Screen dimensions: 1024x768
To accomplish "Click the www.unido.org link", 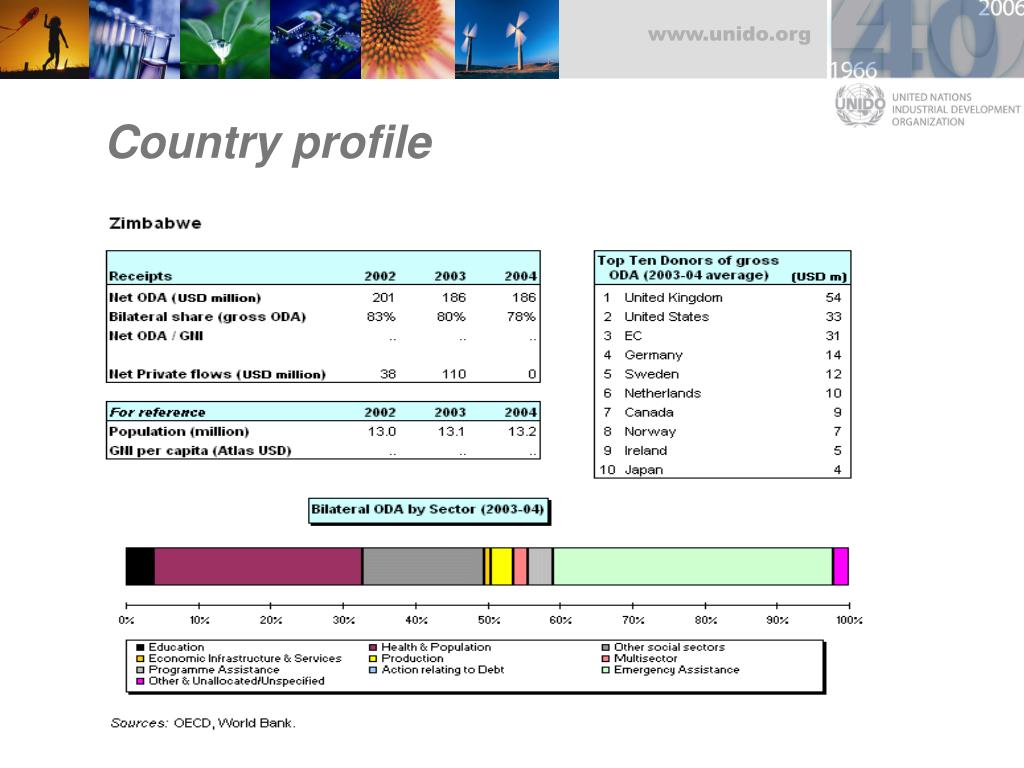I will point(729,35).
